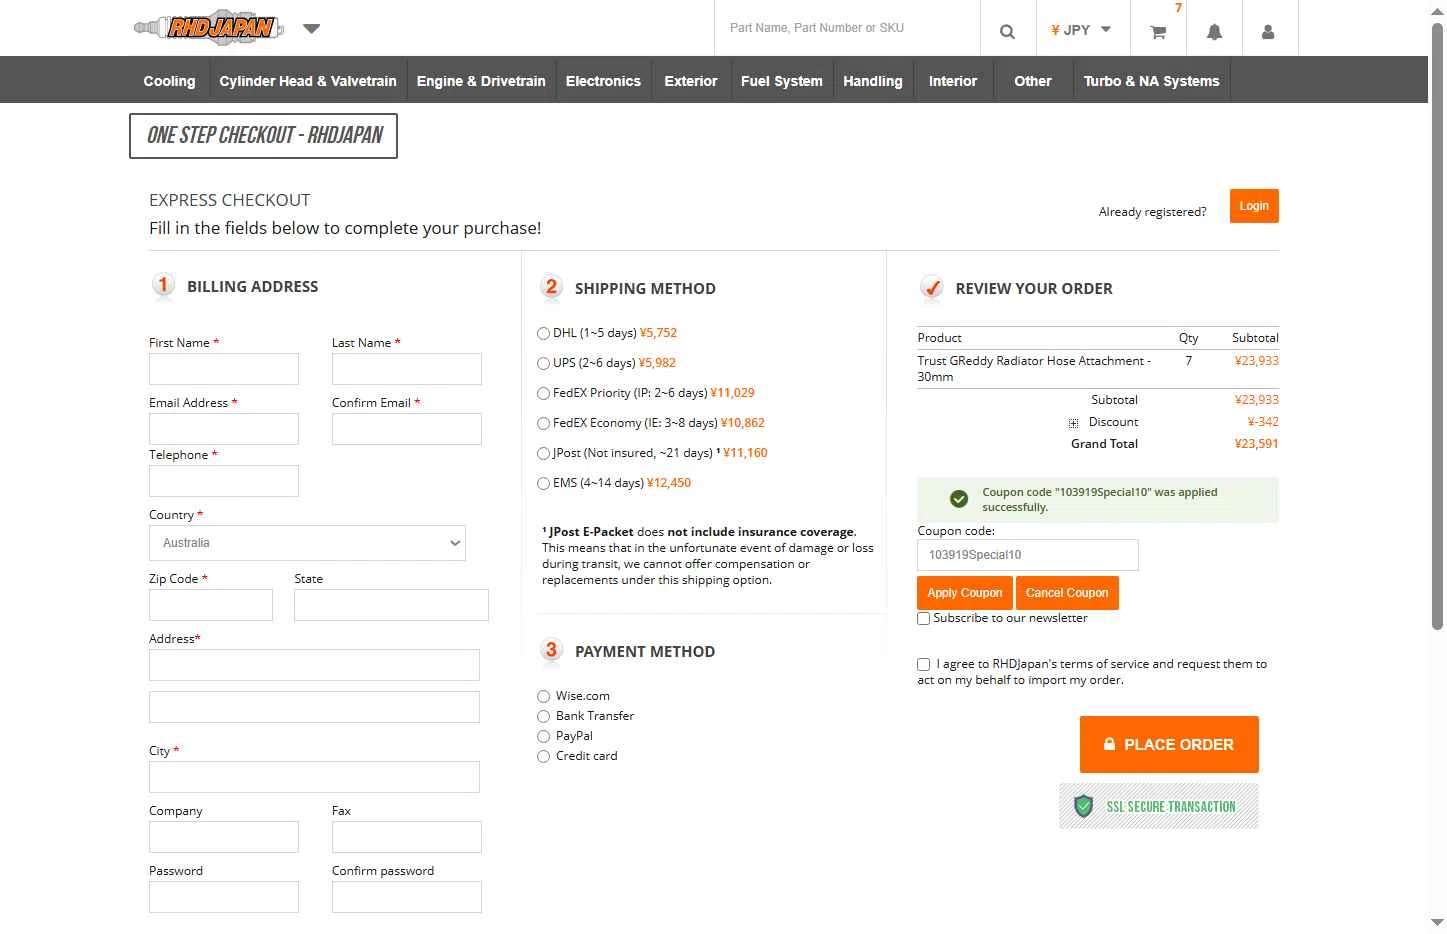This screenshot has height=934, width=1447.
Task: Open the JPY currency dropdown
Action: [x=1081, y=30]
